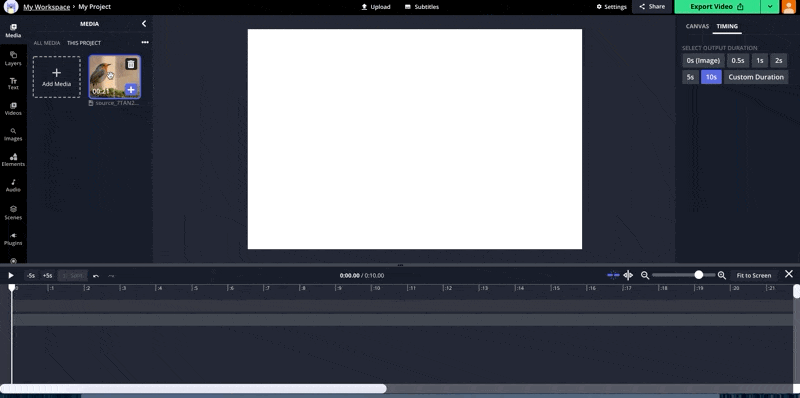Image resolution: width=800 pixels, height=398 pixels.
Task: Expand the Export Video dropdown arrow
Action: [769, 7]
